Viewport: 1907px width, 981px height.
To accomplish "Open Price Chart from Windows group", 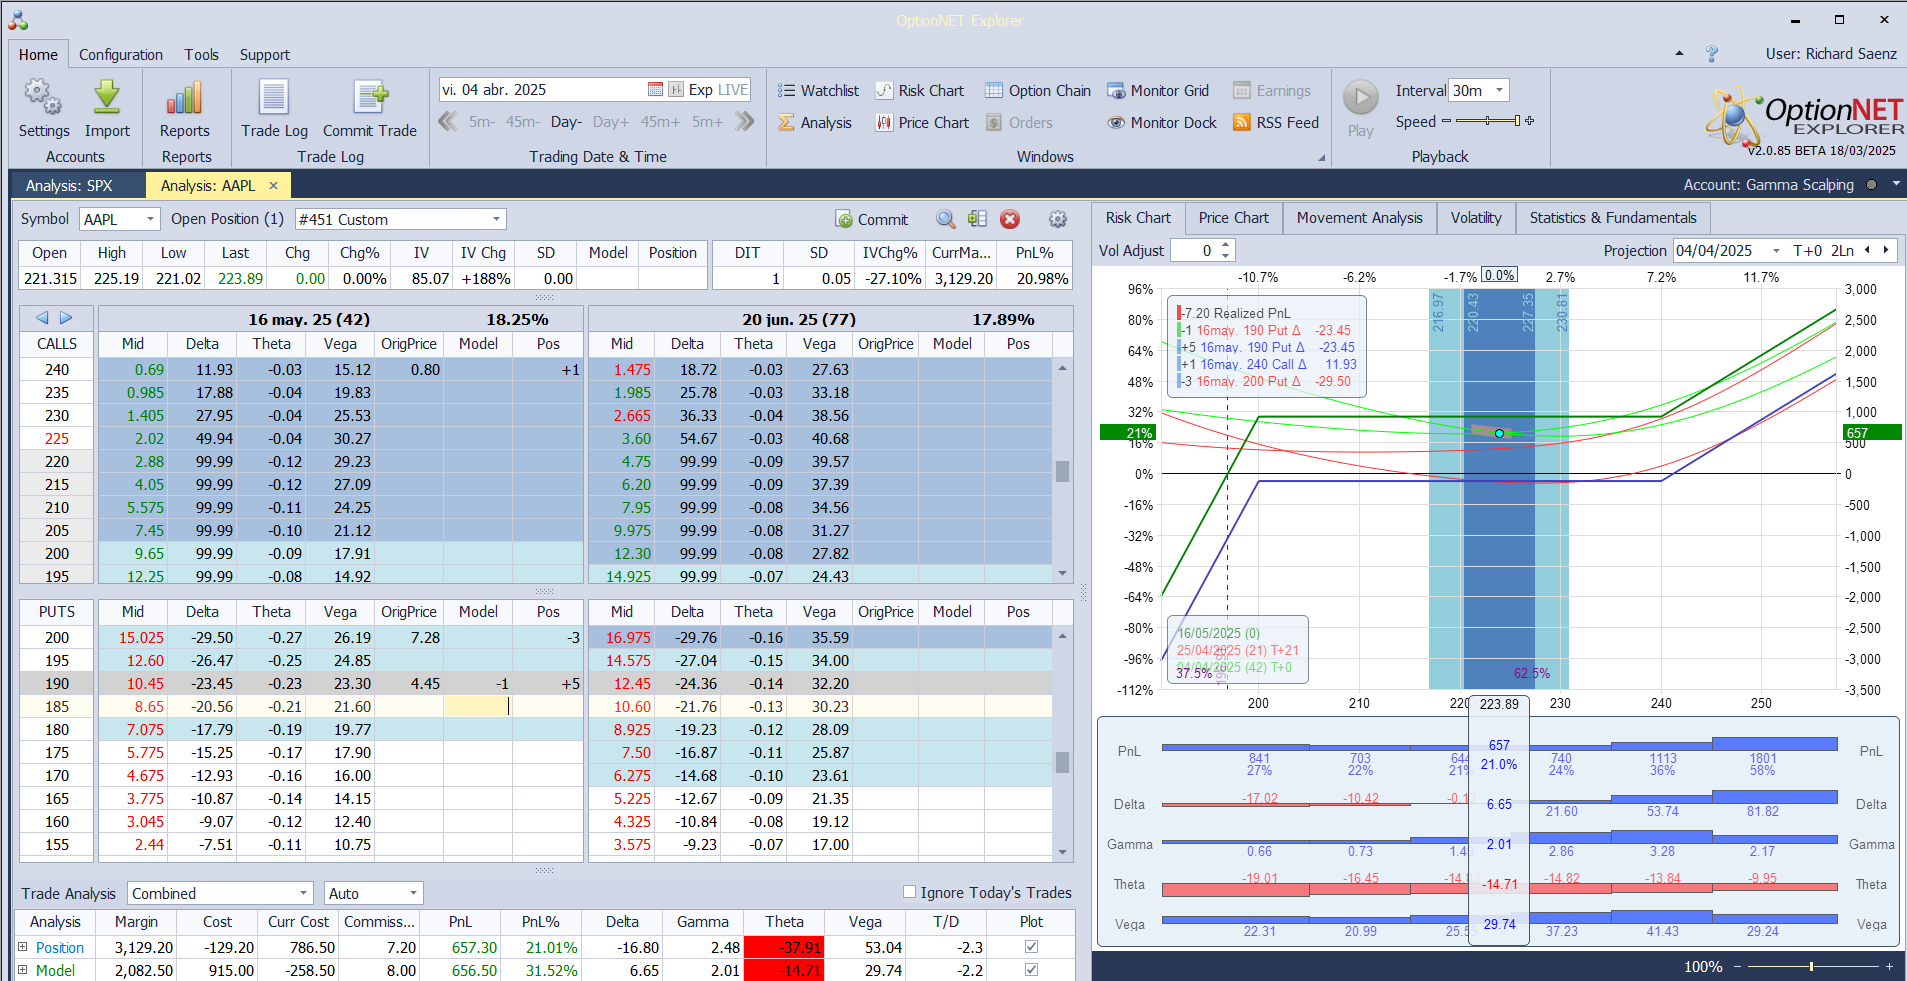I will point(922,123).
